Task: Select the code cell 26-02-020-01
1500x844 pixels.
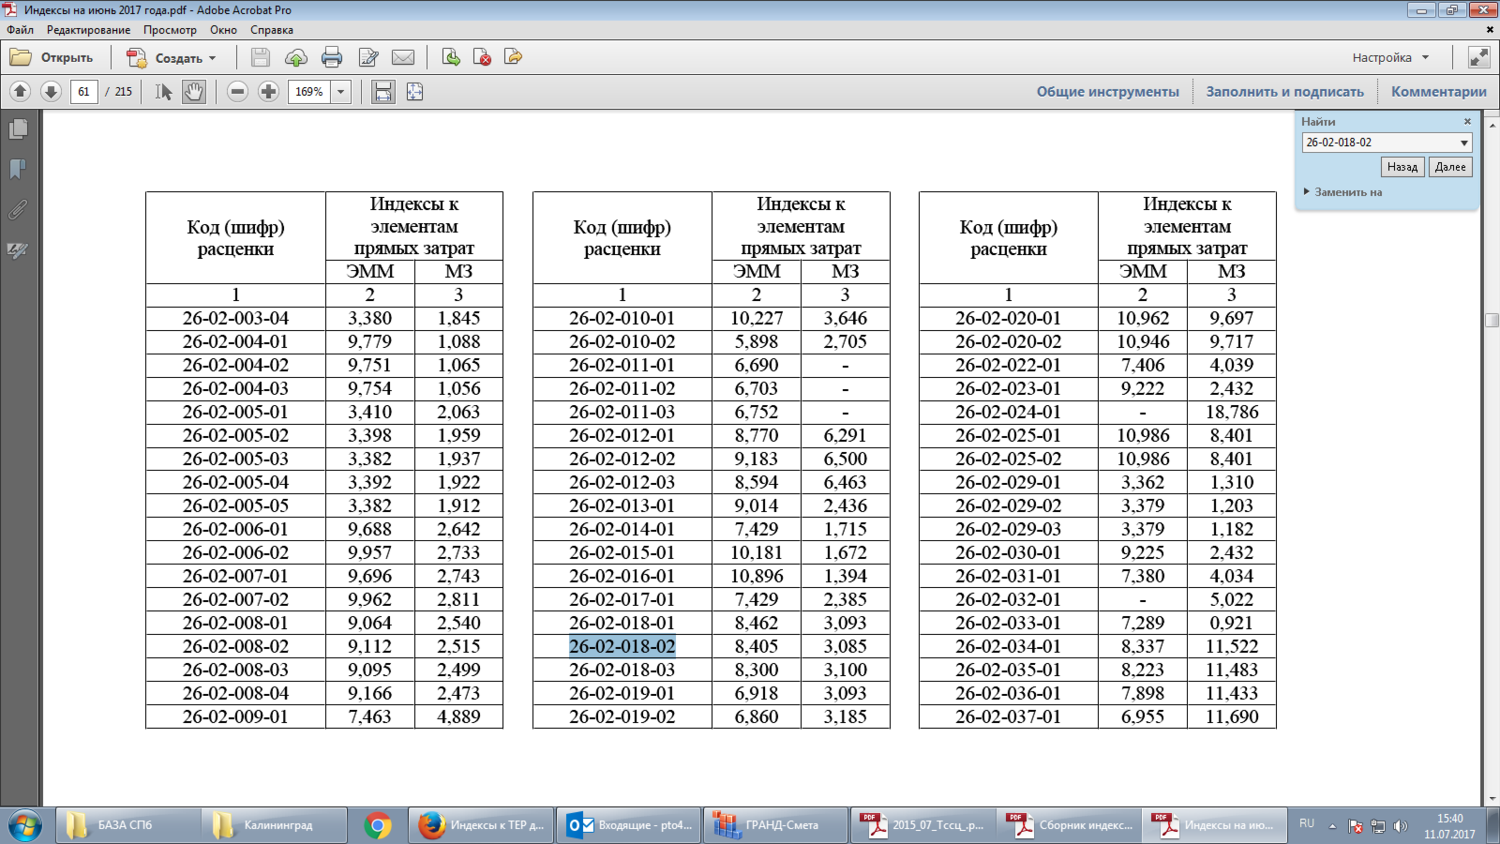Action: click(x=1008, y=318)
